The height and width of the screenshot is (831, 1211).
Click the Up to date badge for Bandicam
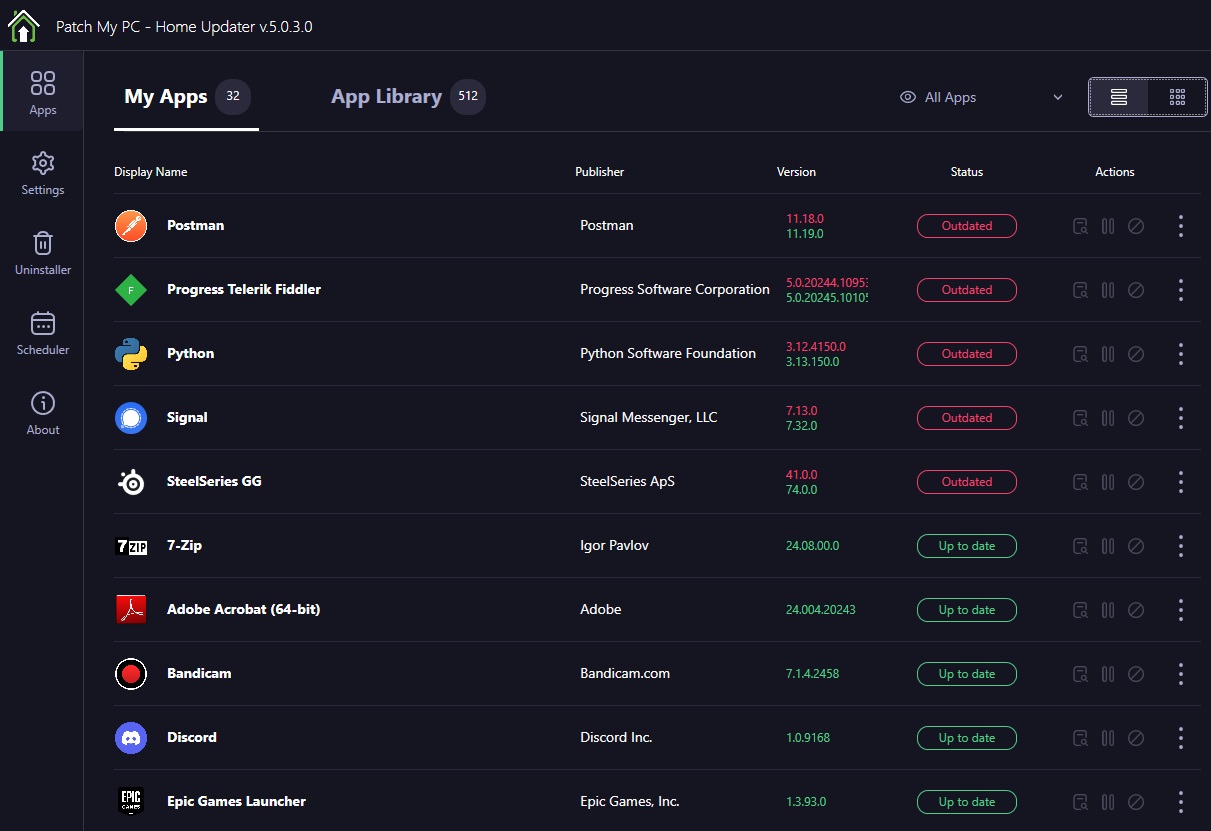[966, 674]
